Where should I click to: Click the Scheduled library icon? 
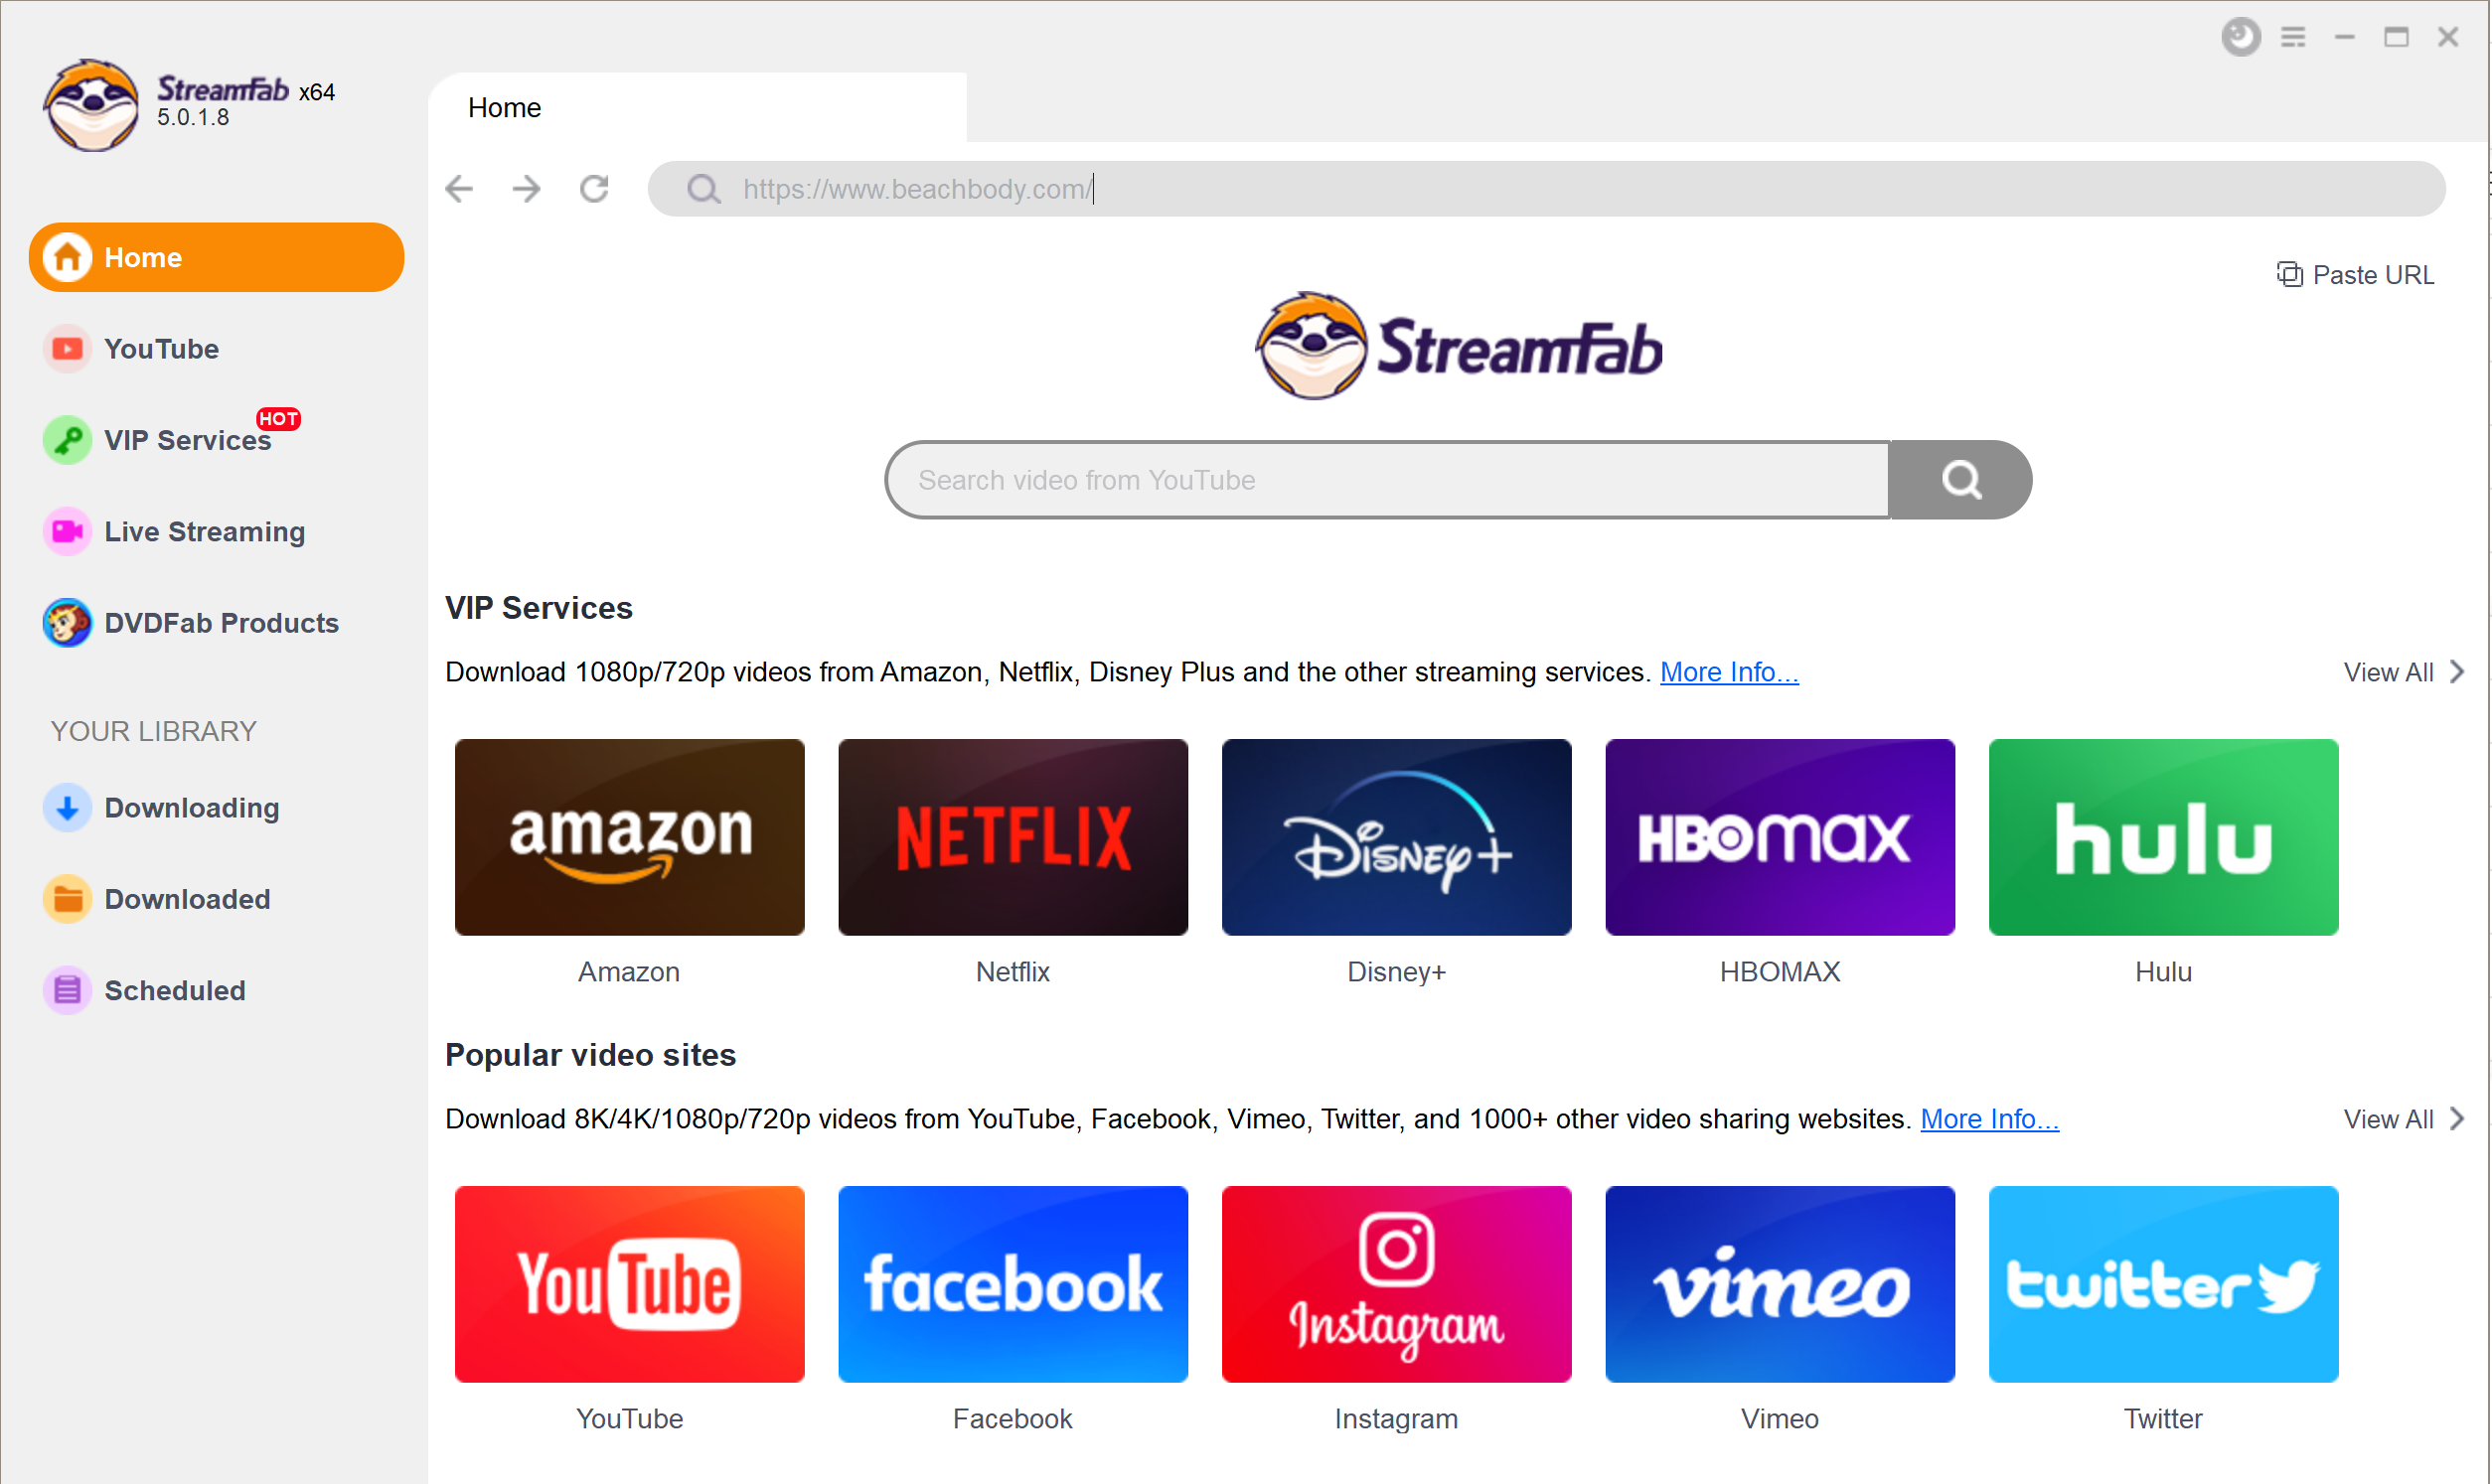(66, 989)
